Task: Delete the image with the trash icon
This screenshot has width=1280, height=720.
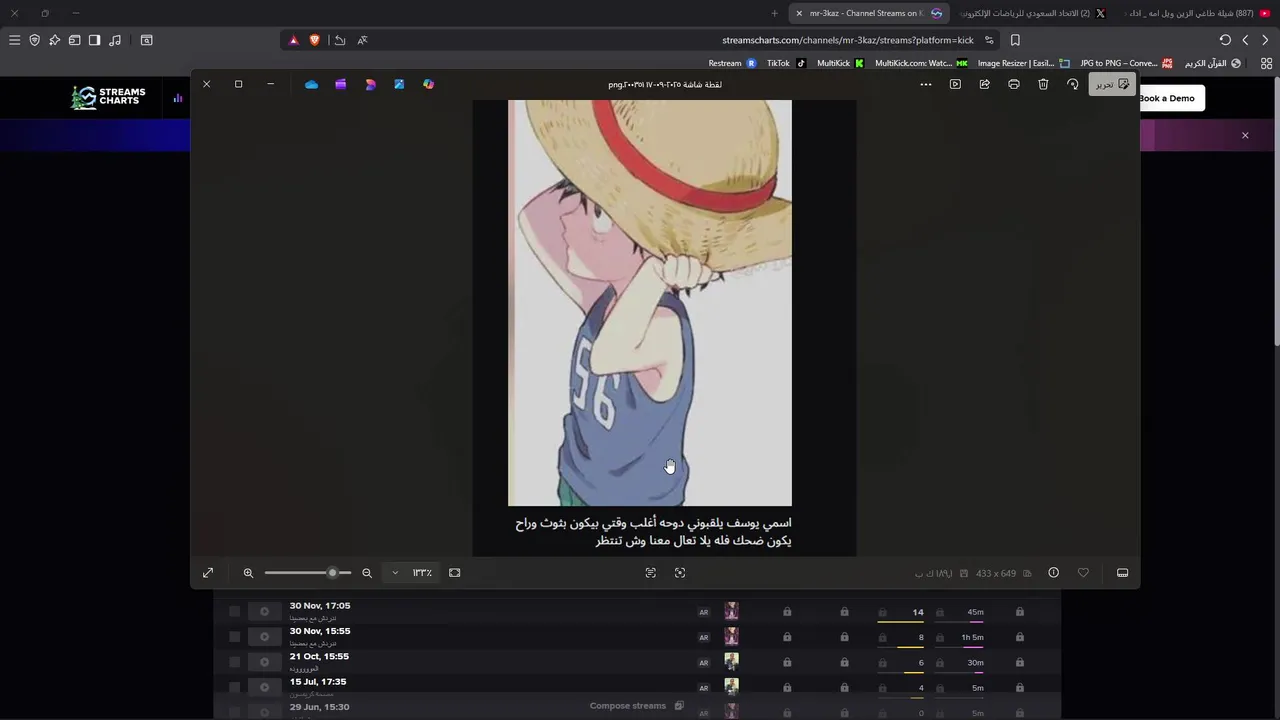Action: 1043,84
